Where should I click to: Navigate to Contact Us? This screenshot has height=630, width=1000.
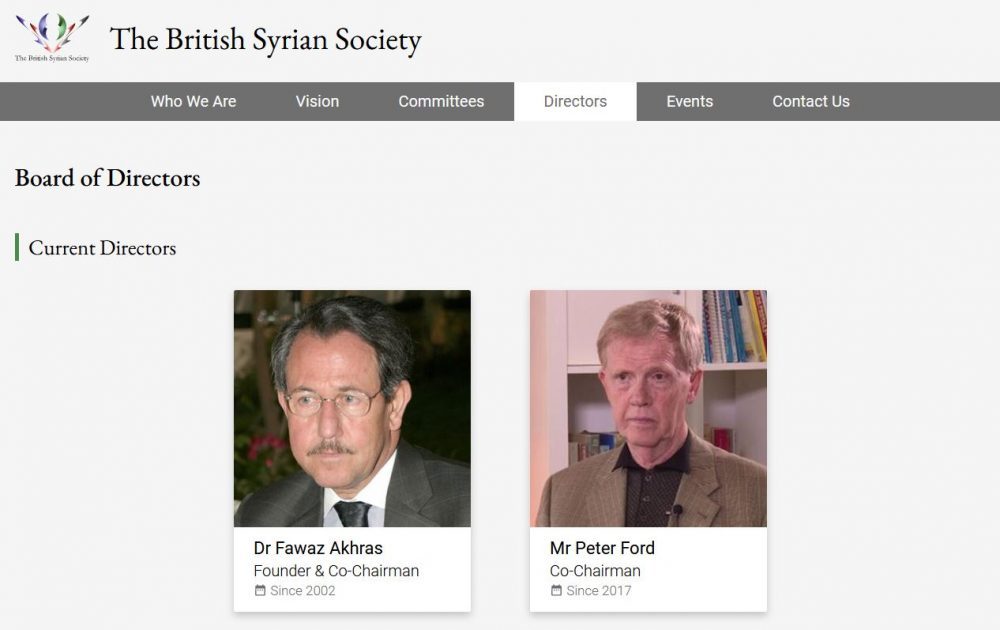pos(811,101)
